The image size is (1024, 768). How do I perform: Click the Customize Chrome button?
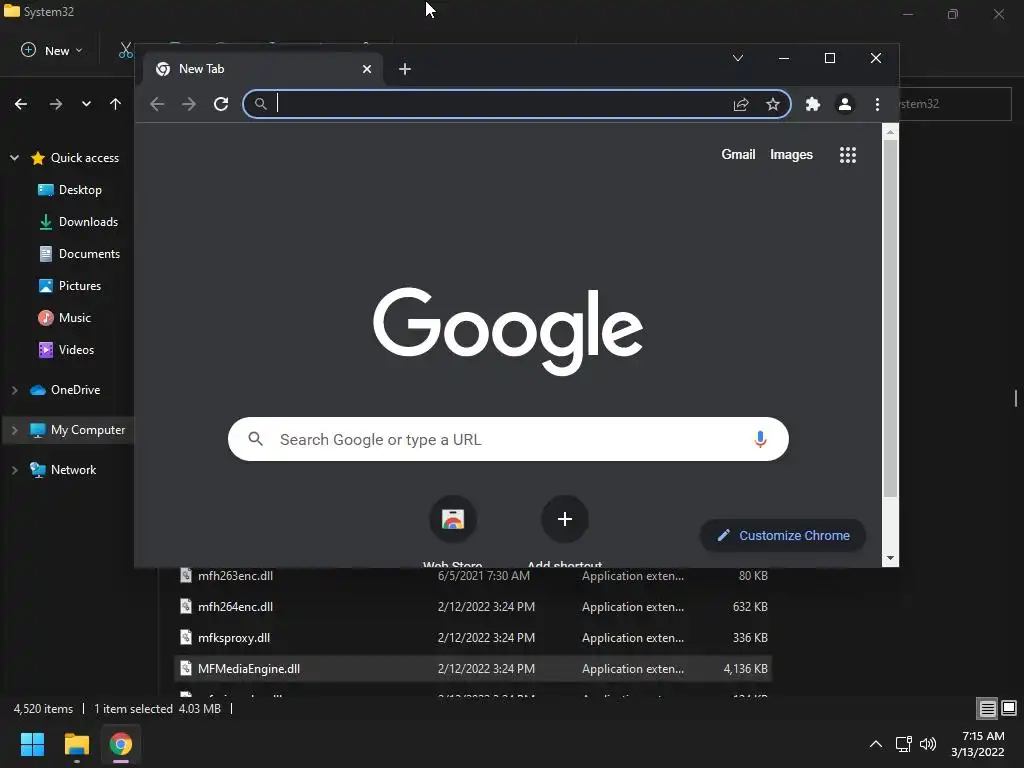point(783,535)
